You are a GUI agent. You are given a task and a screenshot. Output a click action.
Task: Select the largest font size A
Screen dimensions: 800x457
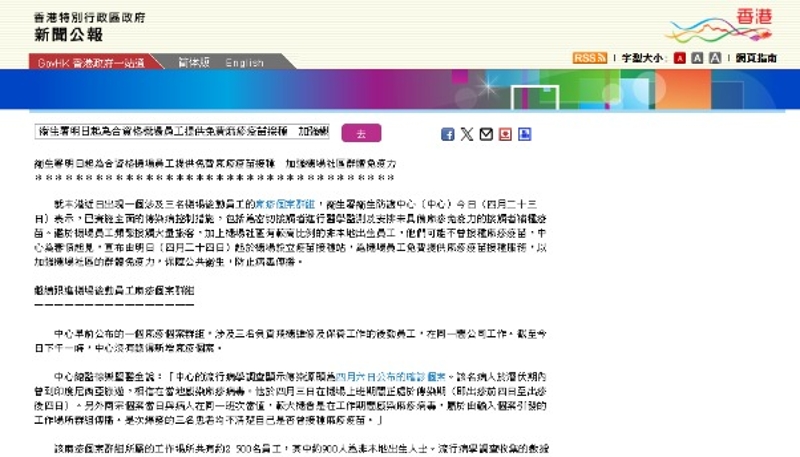716,58
